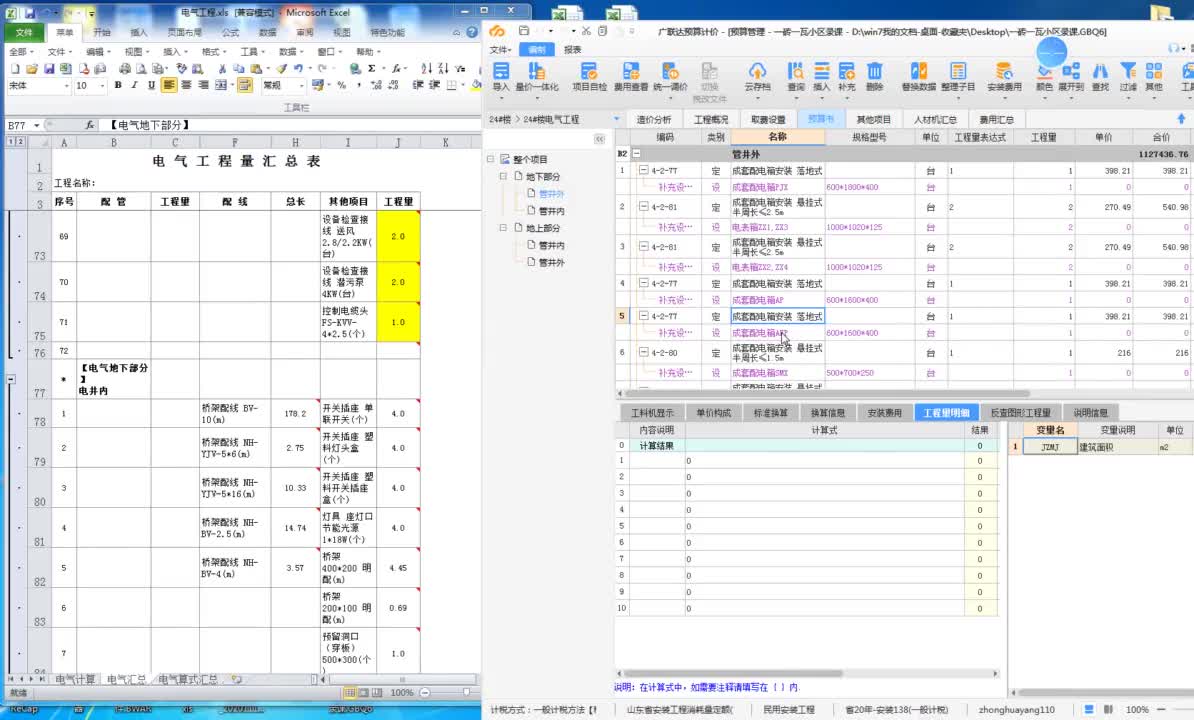Click the Excel fill color bucket swatch
Viewport: 1194px width, 720px height.
tap(475, 85)
